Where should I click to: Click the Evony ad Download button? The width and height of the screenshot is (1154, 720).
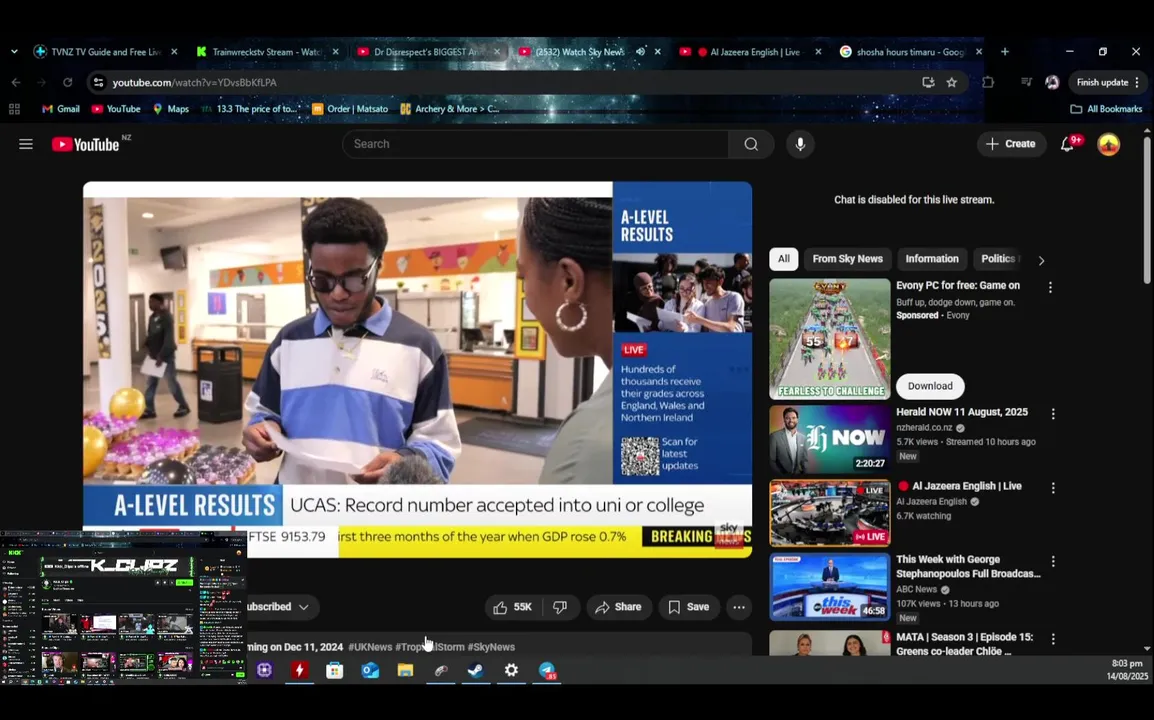(930, 387)
